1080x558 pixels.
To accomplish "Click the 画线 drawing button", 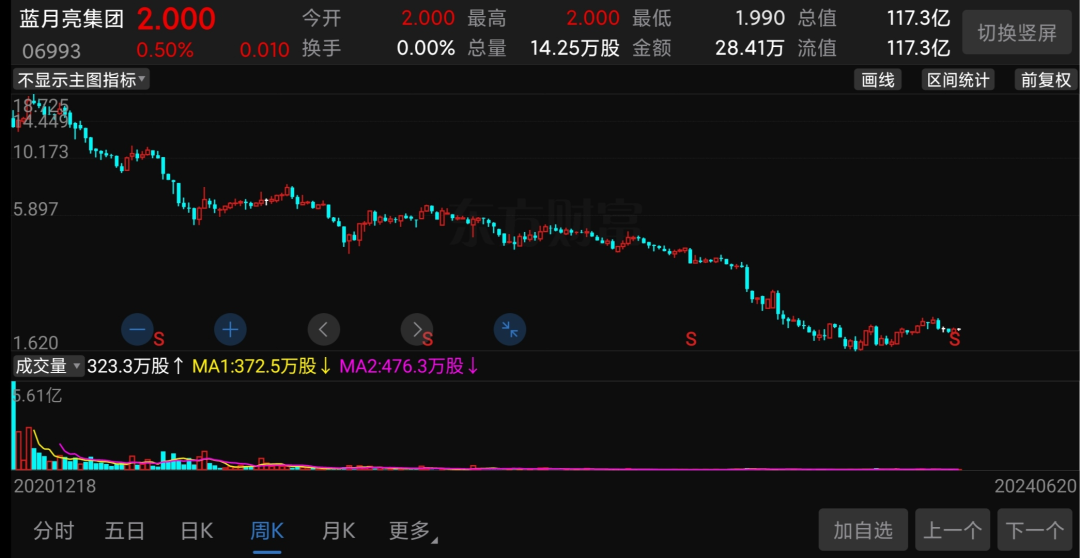I will pyautogui.click(x=878, y=80).
